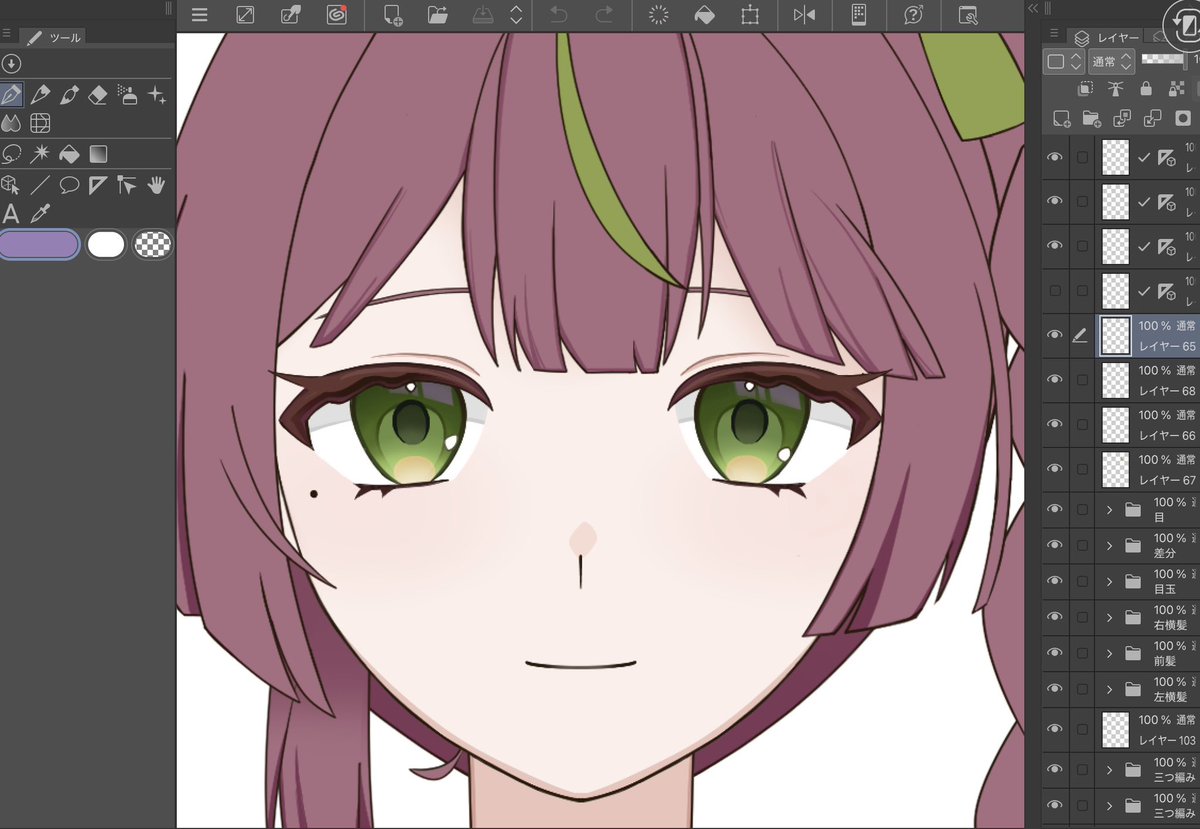Select the Pencil tool

point(40,95)
